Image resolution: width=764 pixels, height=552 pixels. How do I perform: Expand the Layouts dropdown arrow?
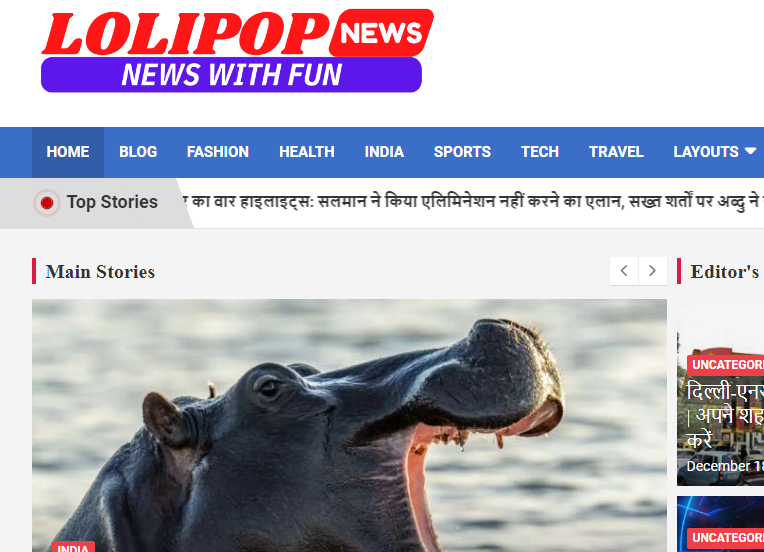(750, 152)
